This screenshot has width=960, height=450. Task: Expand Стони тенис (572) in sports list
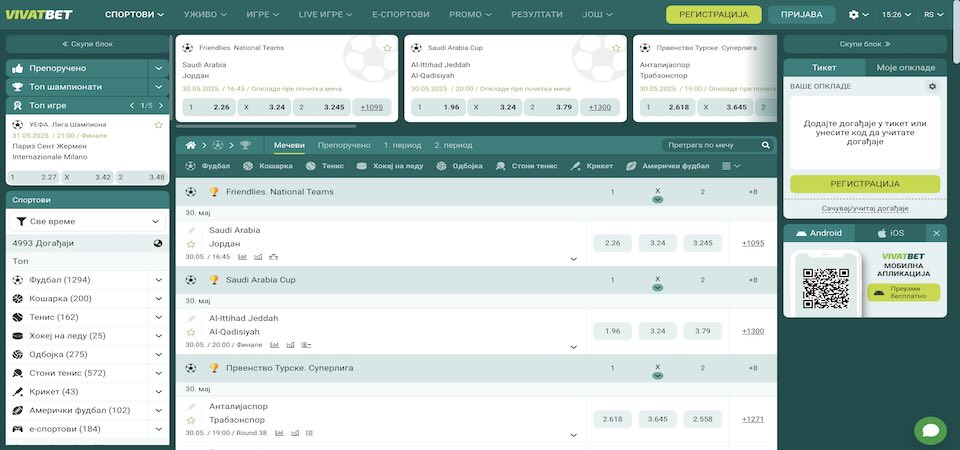click(159, 373)
